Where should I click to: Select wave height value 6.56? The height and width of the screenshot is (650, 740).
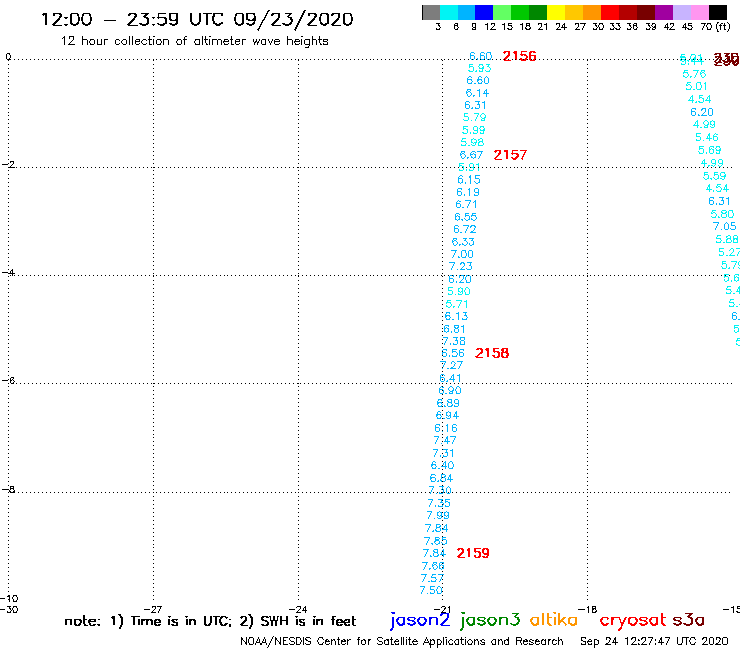(453, 353)
